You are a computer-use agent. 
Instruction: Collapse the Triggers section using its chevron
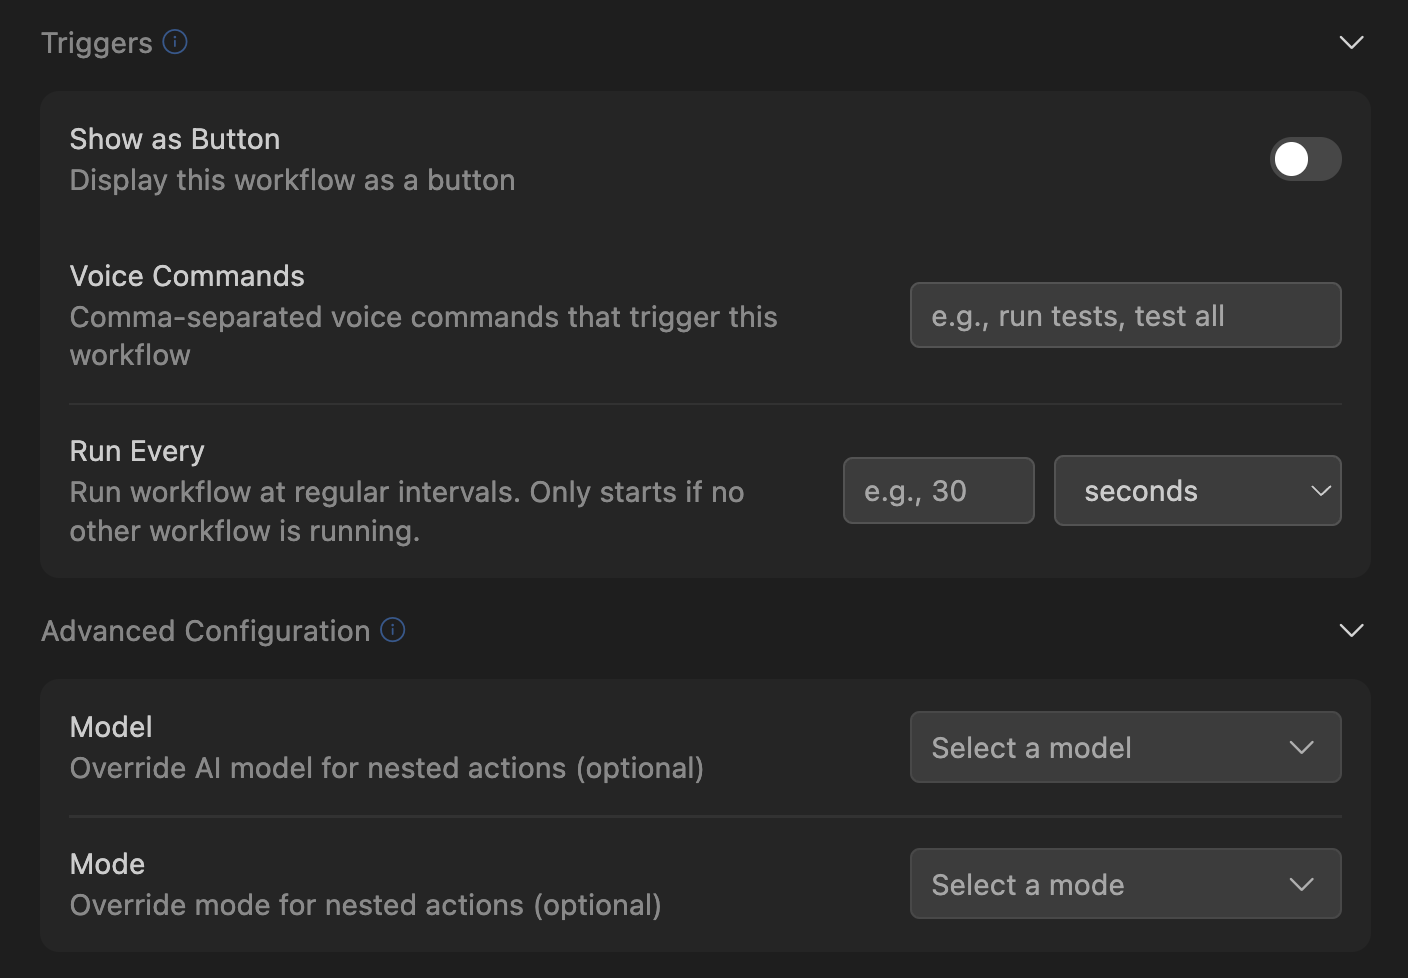[1351, 42]
